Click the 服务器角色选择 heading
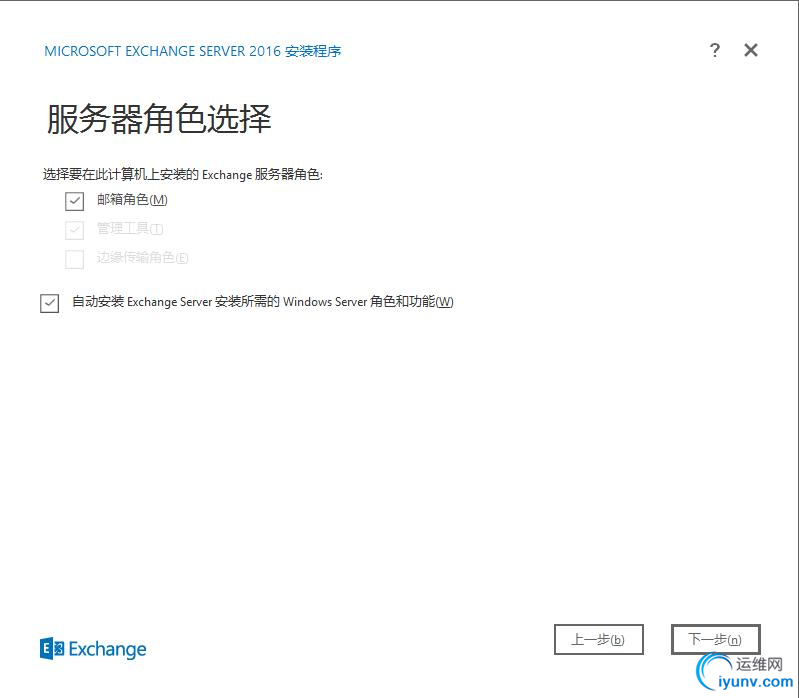The width and height of the screenshot is (799, 698). (158, 119)
